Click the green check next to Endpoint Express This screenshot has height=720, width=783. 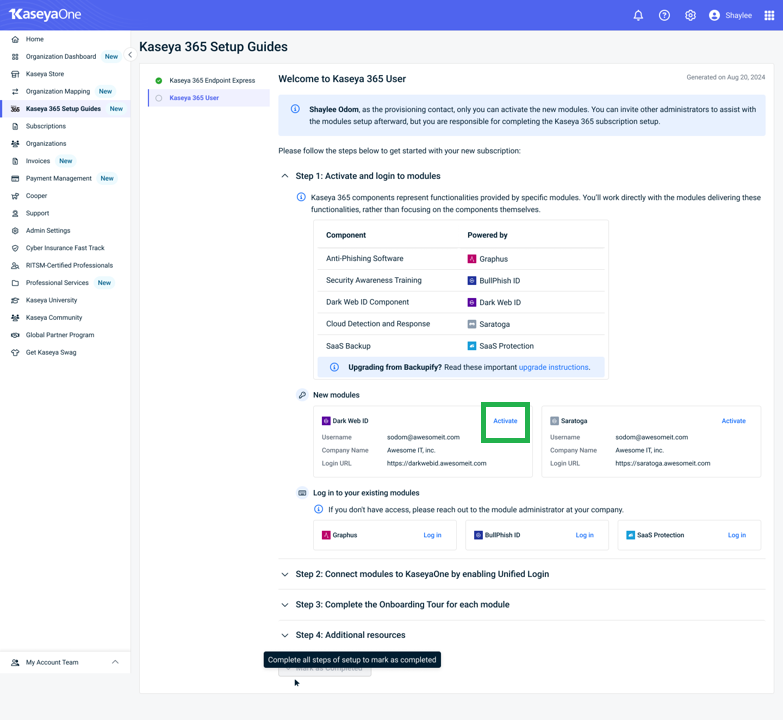pyautogui.click(x=159, y=80)
